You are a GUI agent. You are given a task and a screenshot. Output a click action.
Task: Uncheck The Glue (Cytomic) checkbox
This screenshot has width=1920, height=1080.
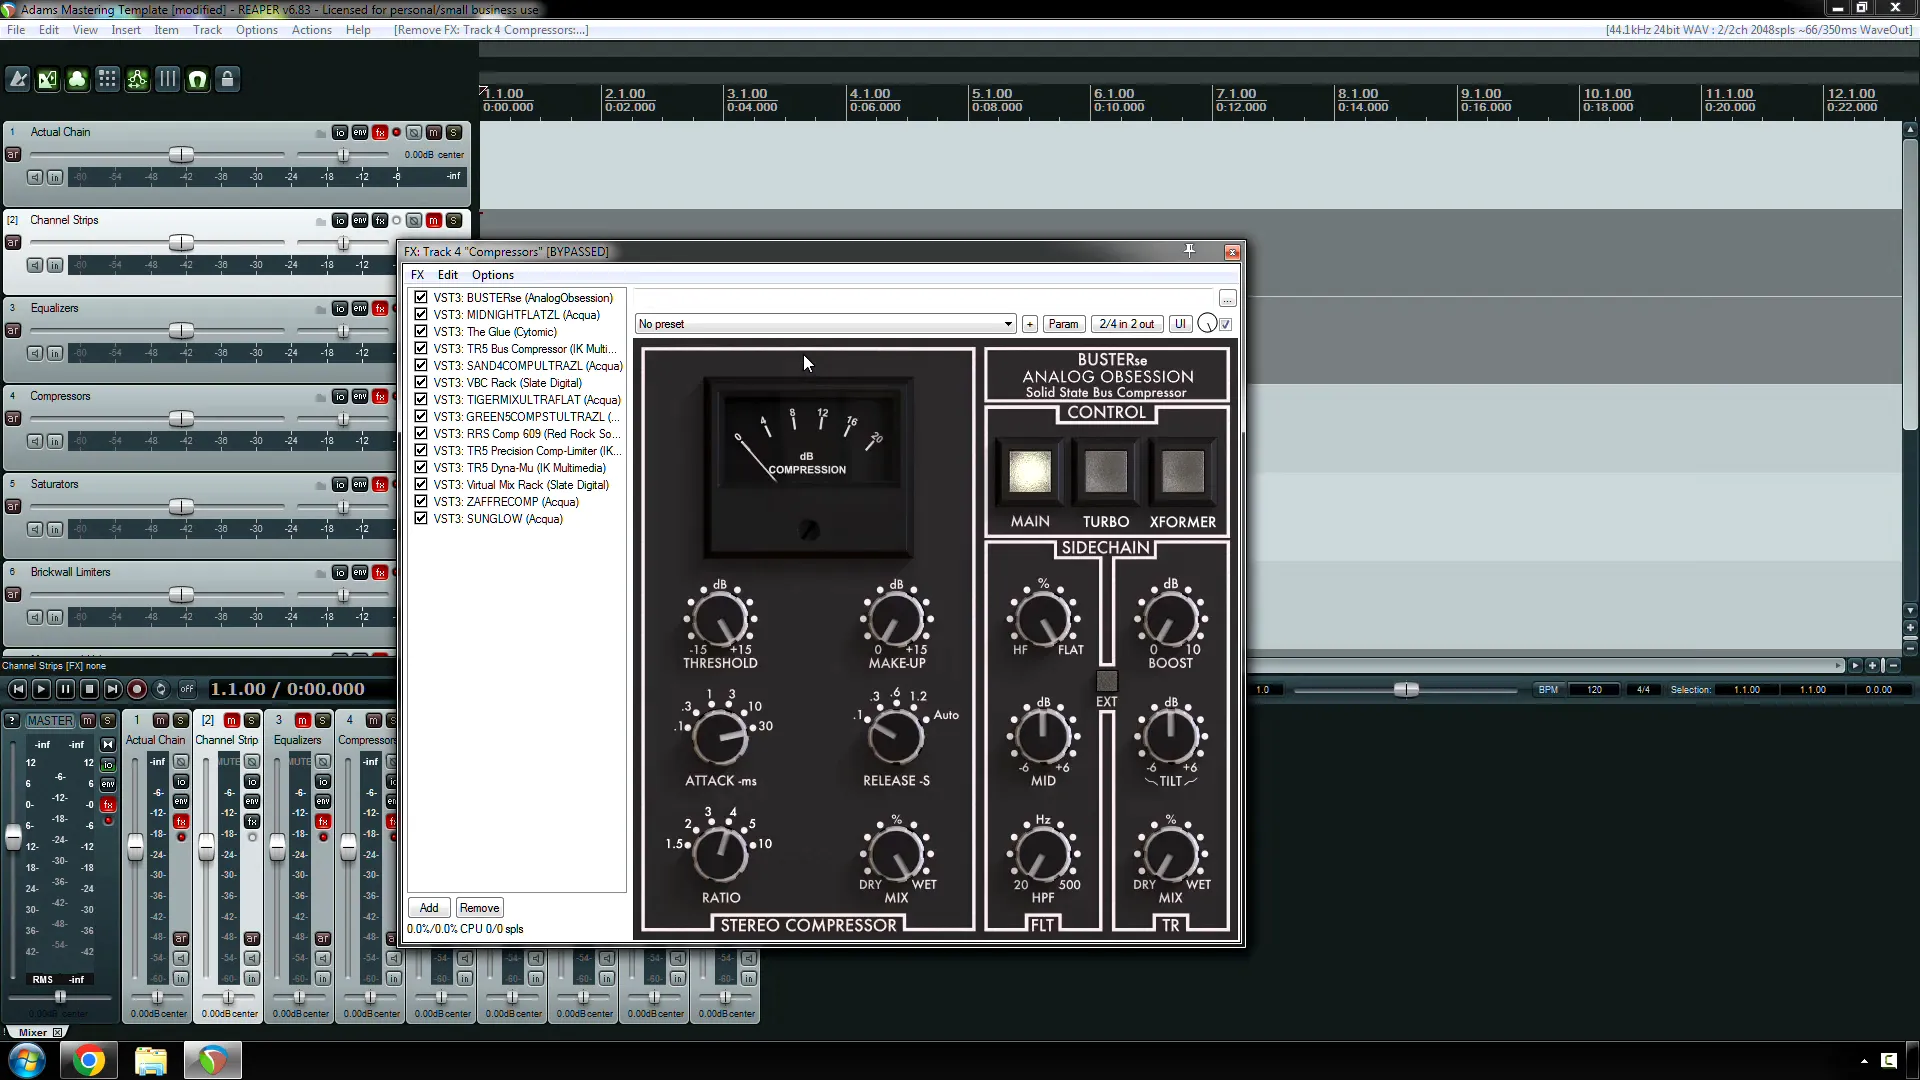(421, 331)
